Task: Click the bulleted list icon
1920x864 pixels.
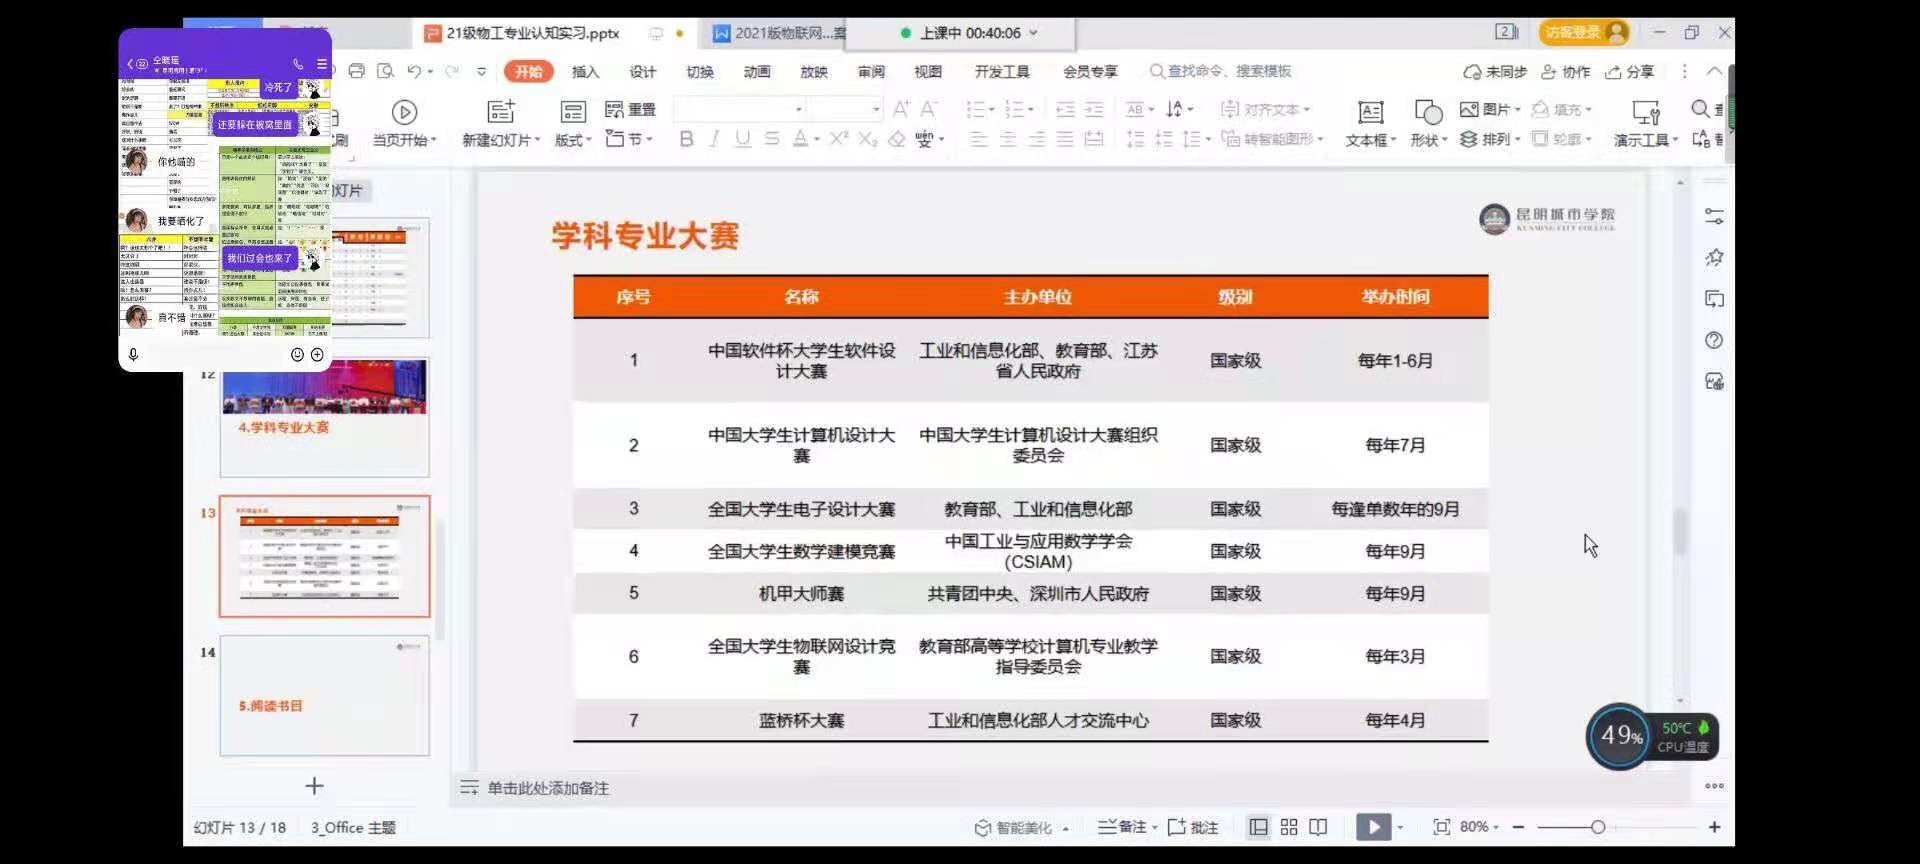Action: [975, 109]
